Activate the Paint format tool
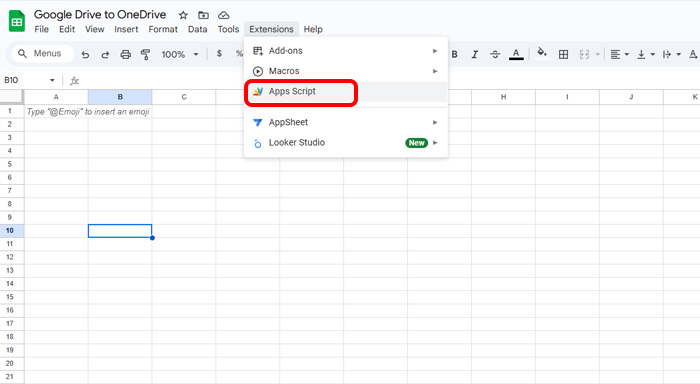 pos(145,54)
